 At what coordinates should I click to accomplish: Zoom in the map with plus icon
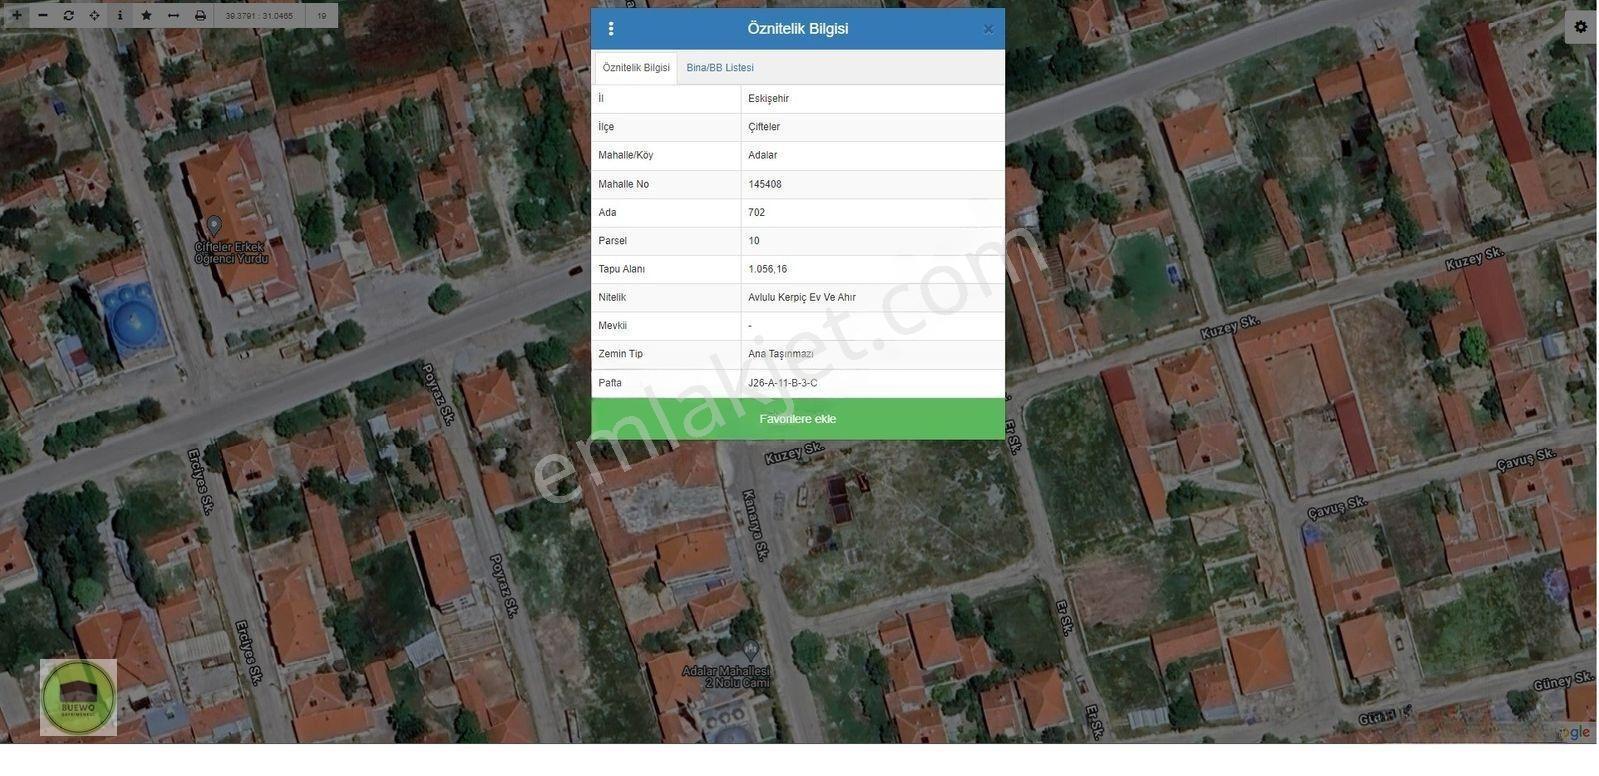click(x=17, y=15)
